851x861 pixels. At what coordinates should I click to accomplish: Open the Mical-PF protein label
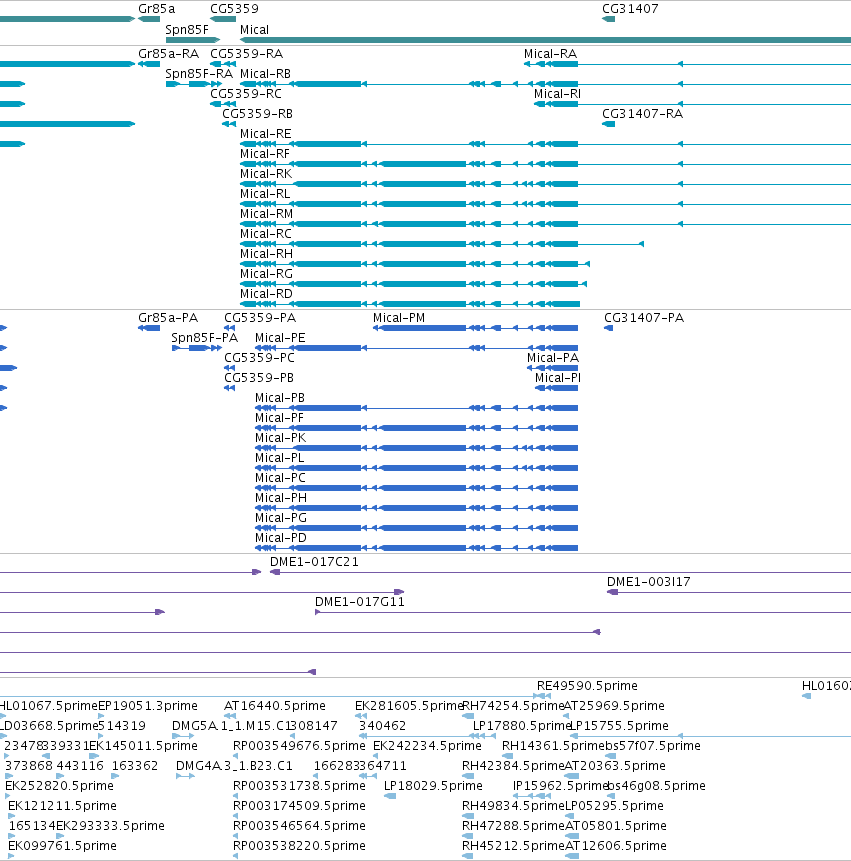coord(279,418)
